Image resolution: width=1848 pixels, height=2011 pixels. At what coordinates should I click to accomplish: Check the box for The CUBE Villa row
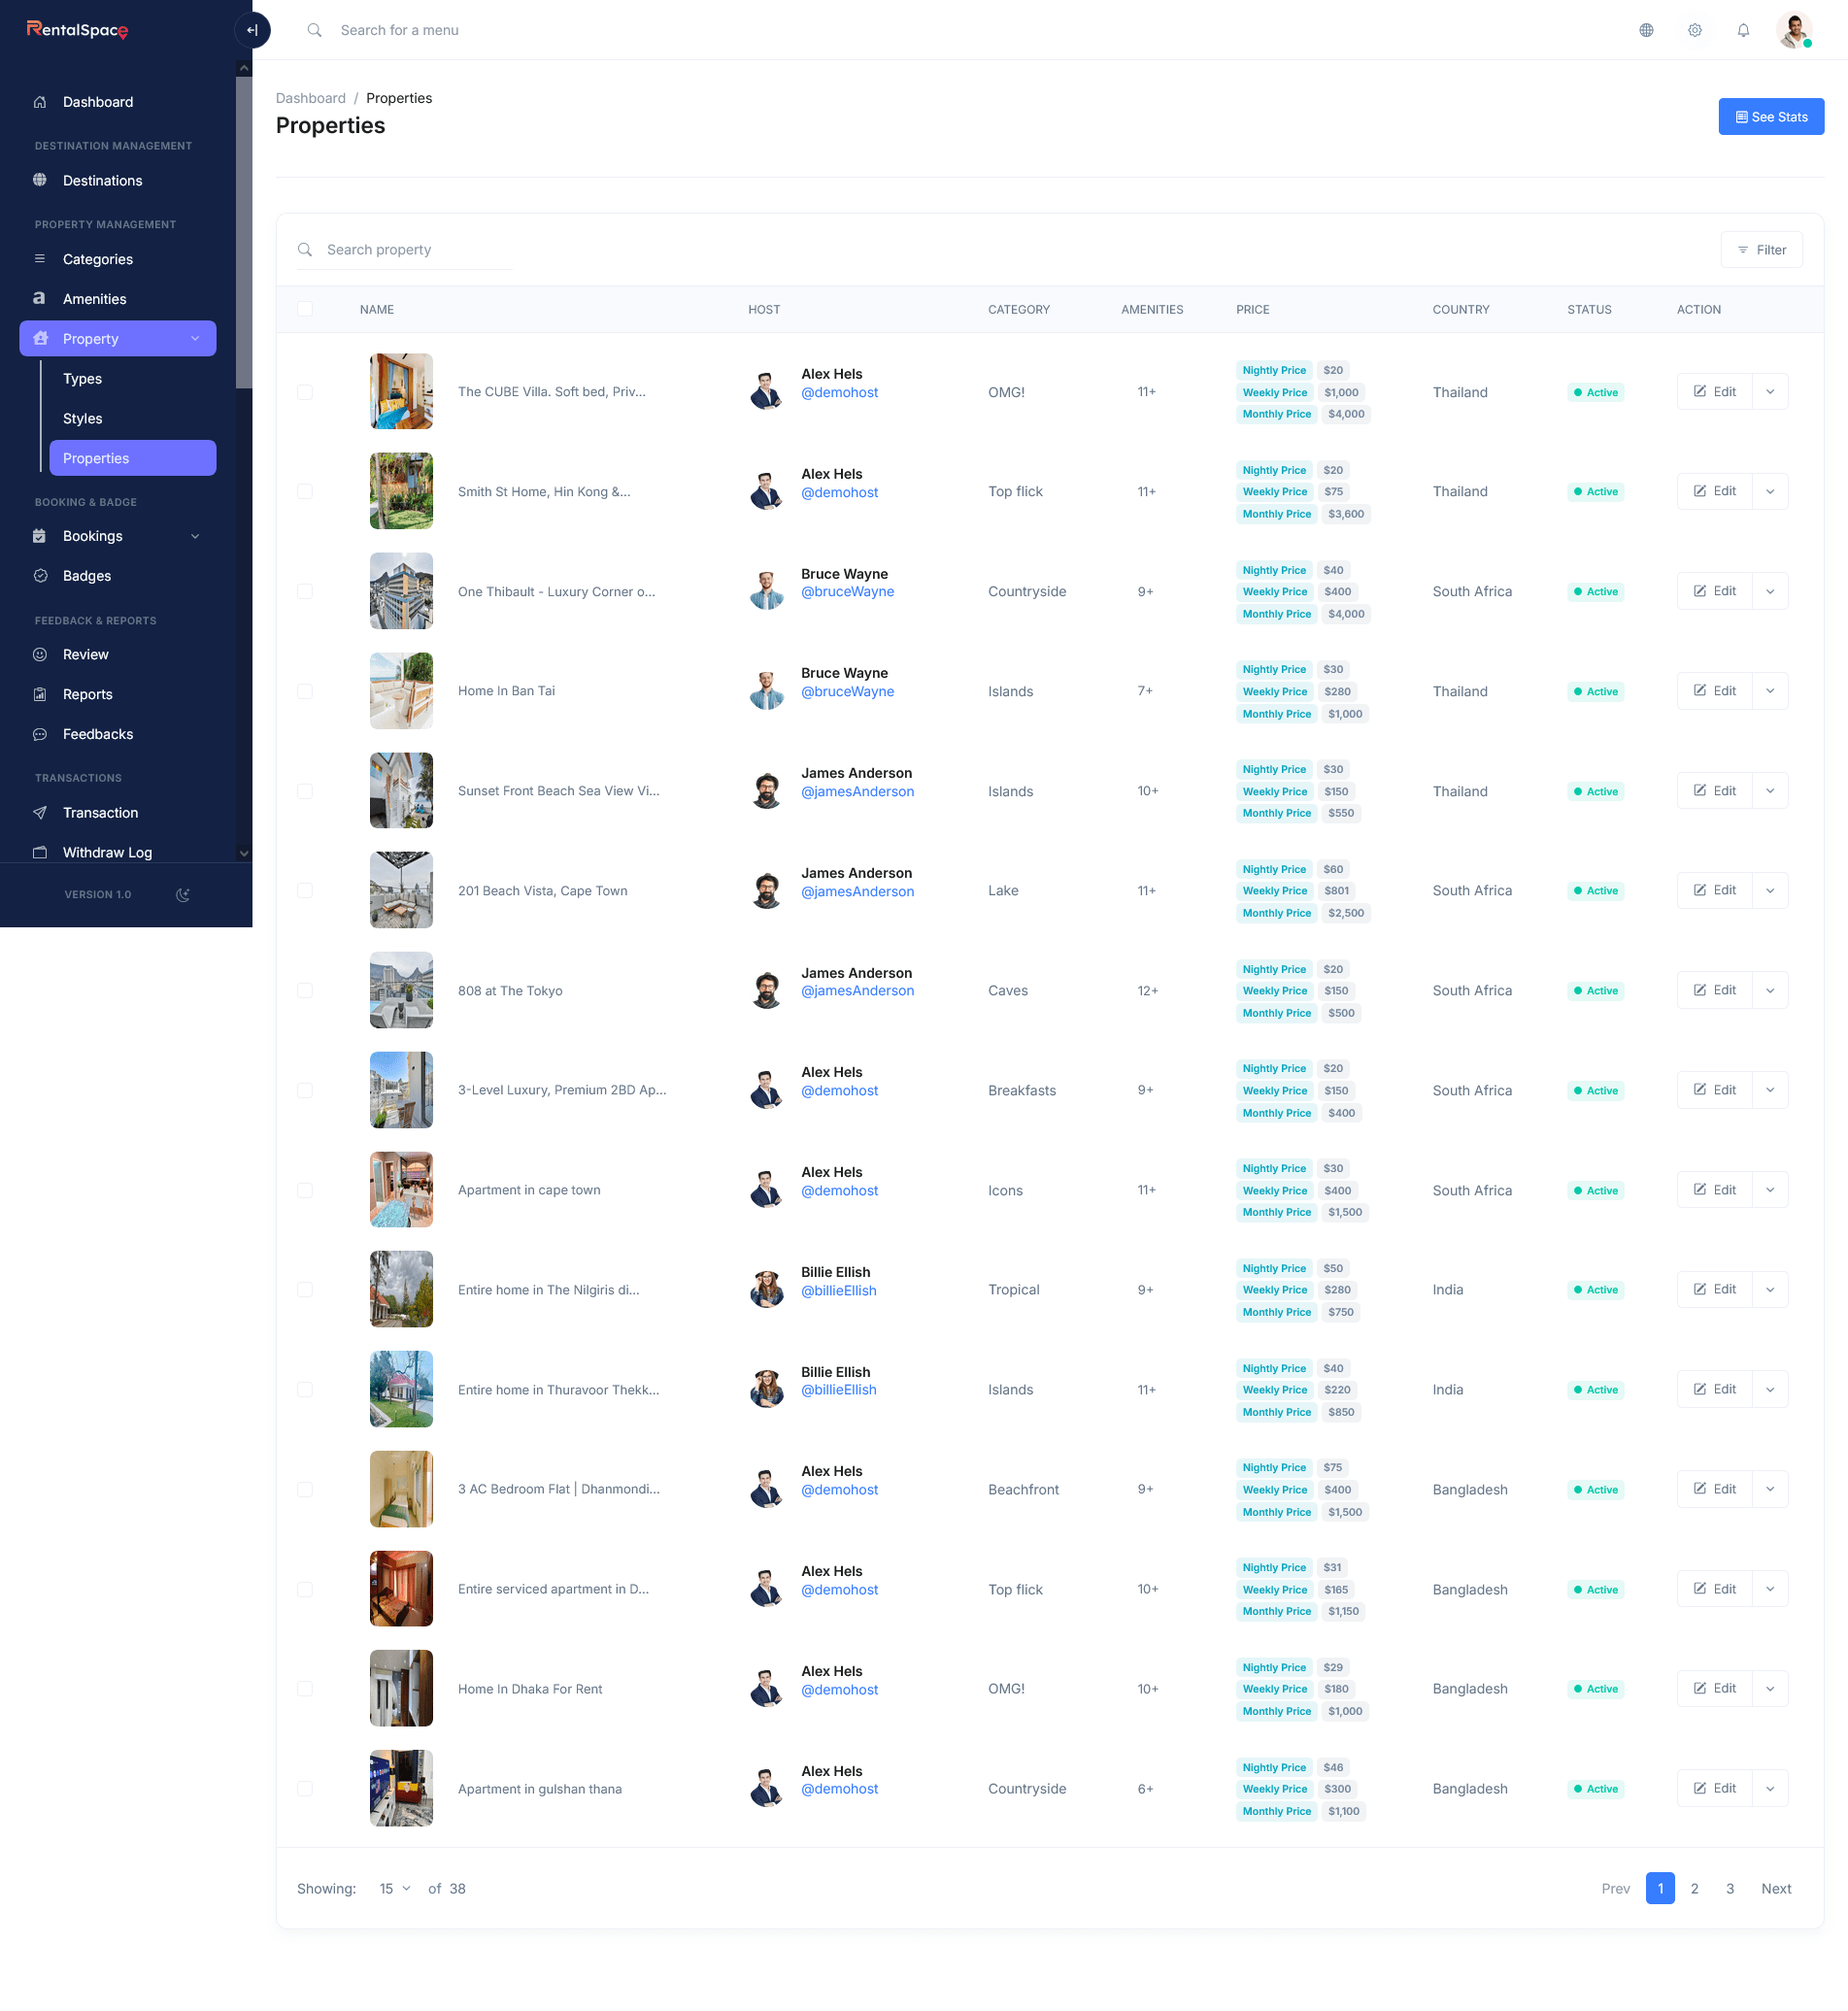point(305,392)
